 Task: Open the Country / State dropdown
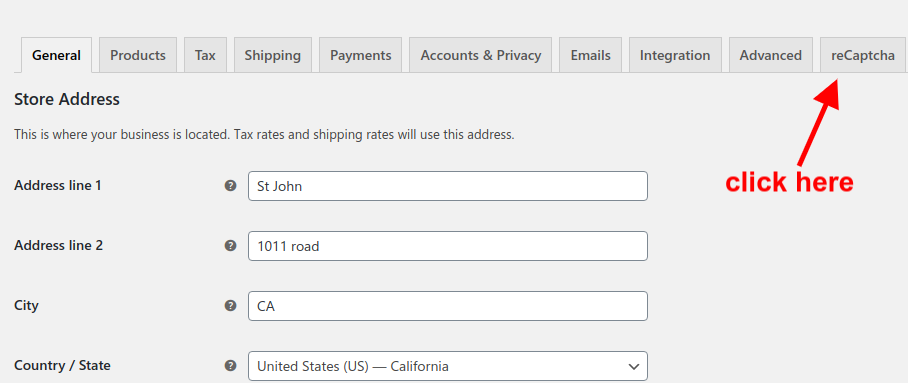coord(448,366)
